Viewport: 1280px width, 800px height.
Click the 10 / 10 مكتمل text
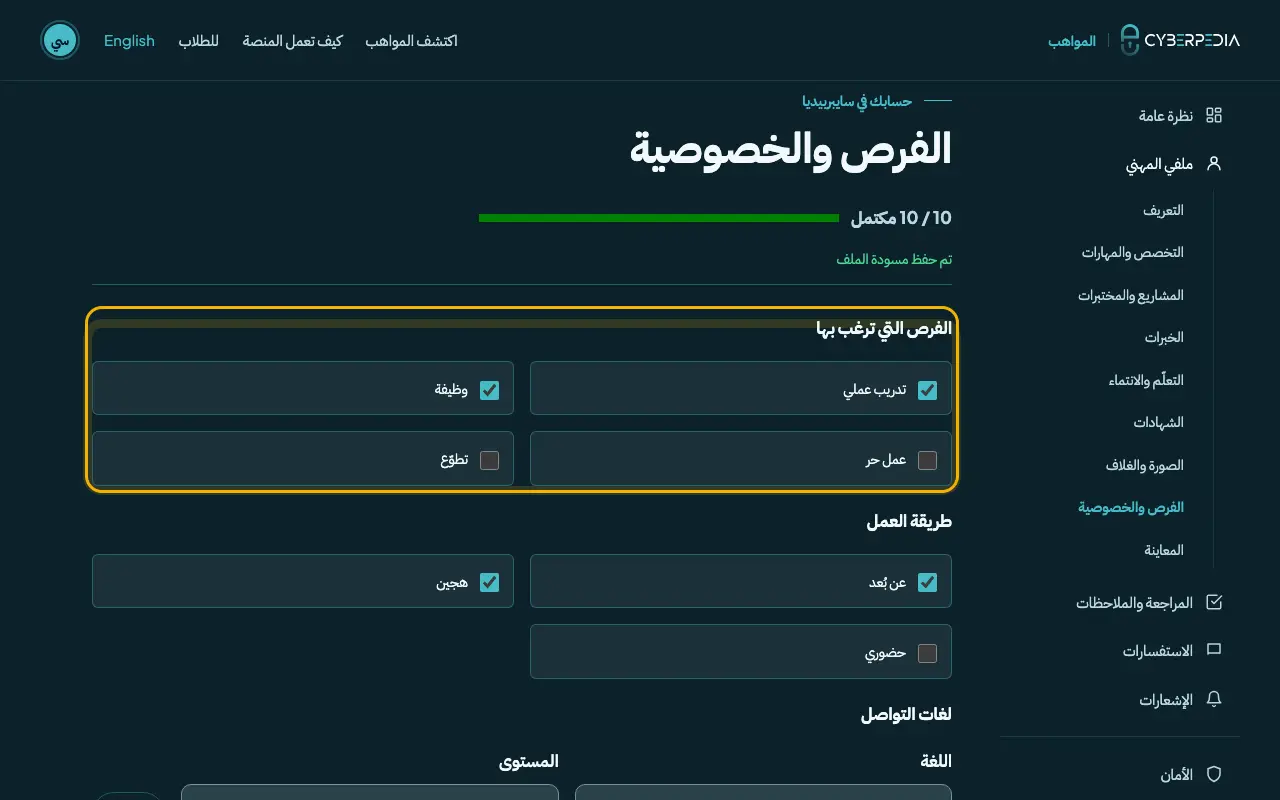point(901,218)
